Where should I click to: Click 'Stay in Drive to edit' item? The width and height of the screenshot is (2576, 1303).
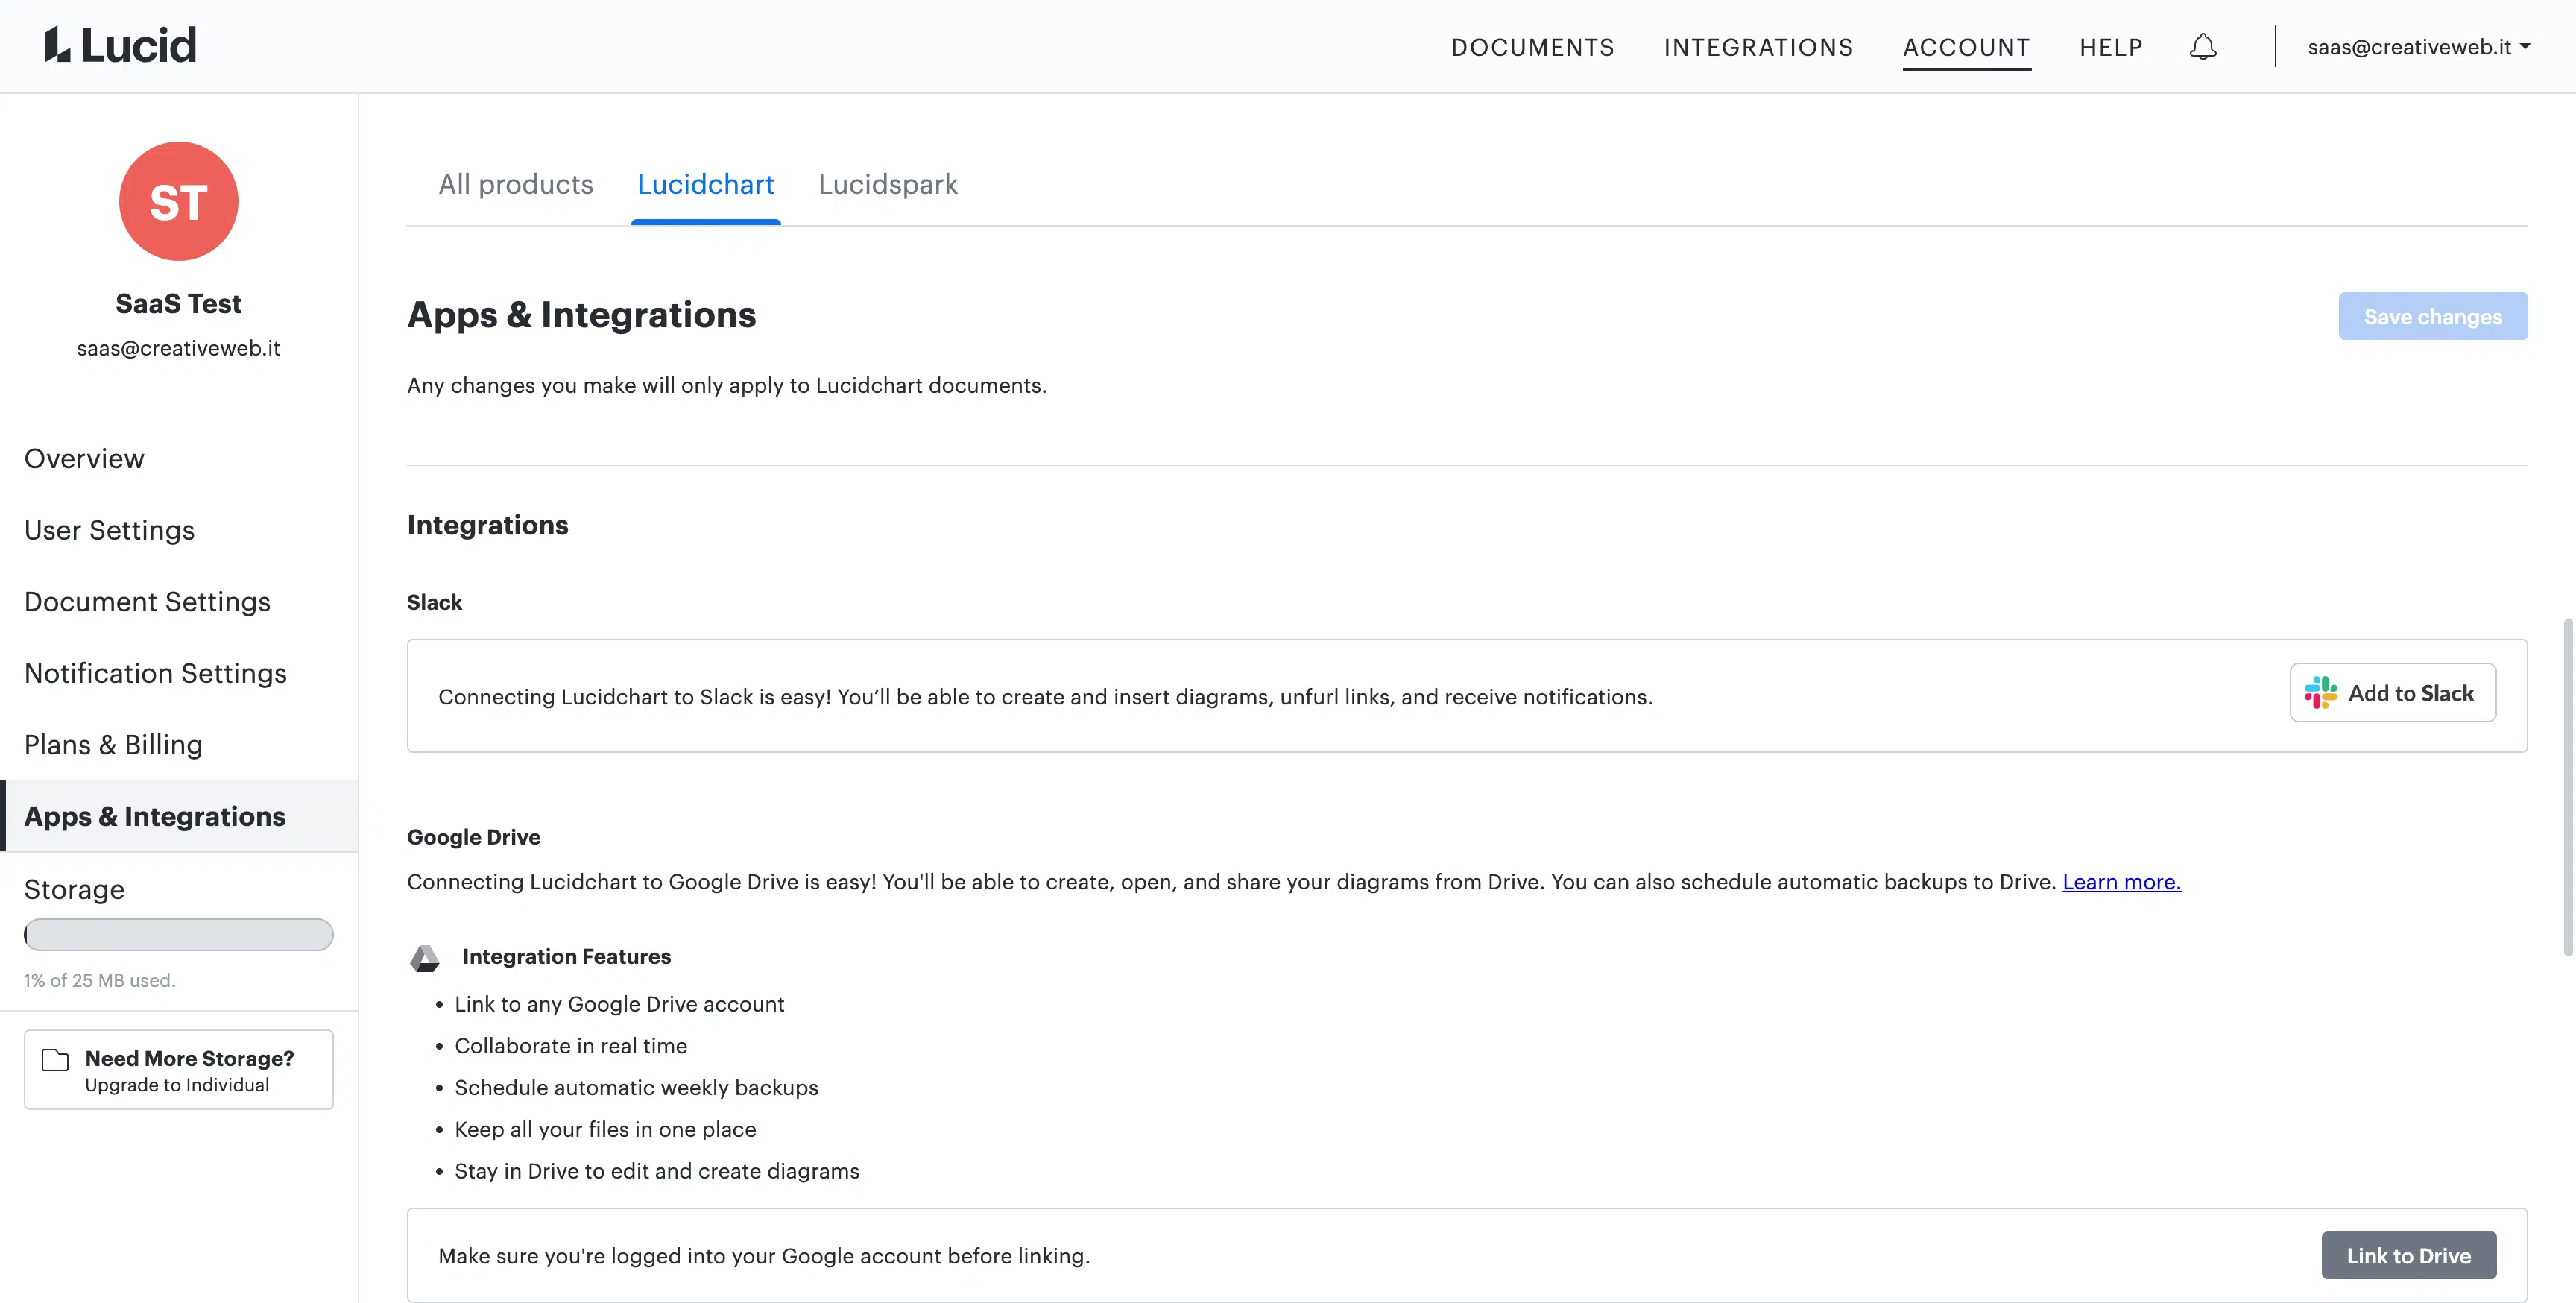(657, 1171)
